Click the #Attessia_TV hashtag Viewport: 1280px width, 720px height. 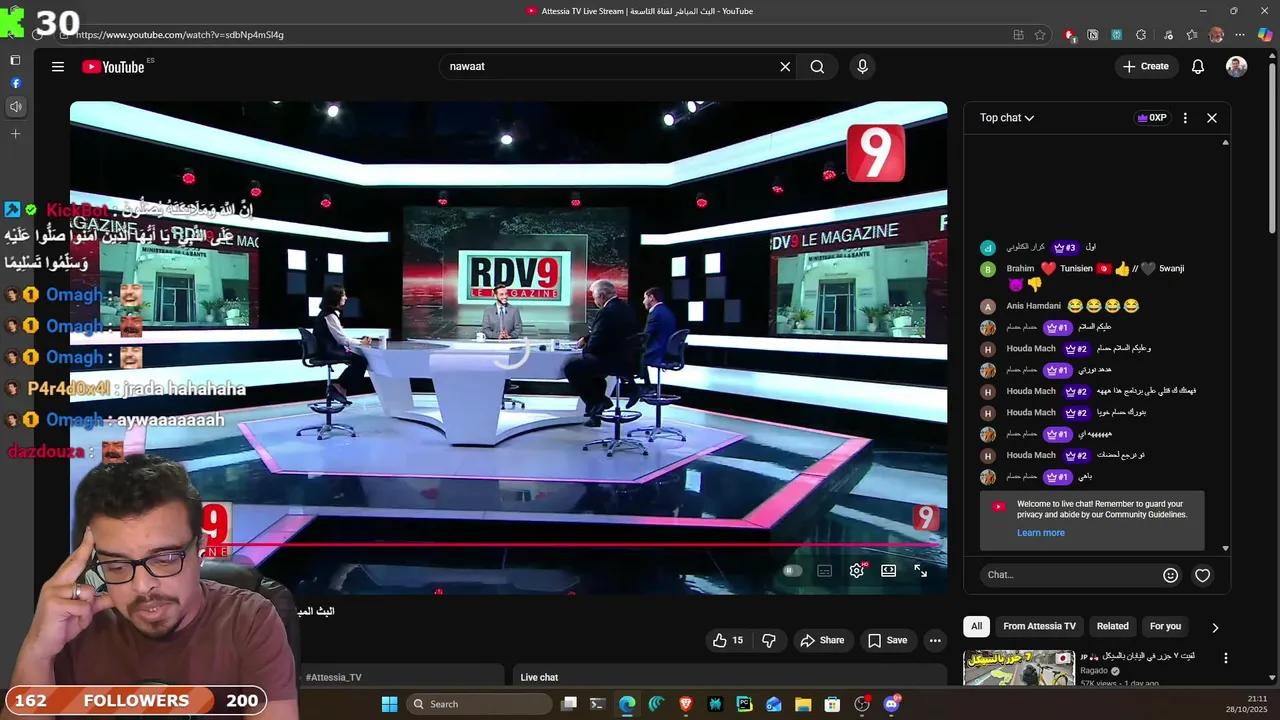[x=333, y=678]
